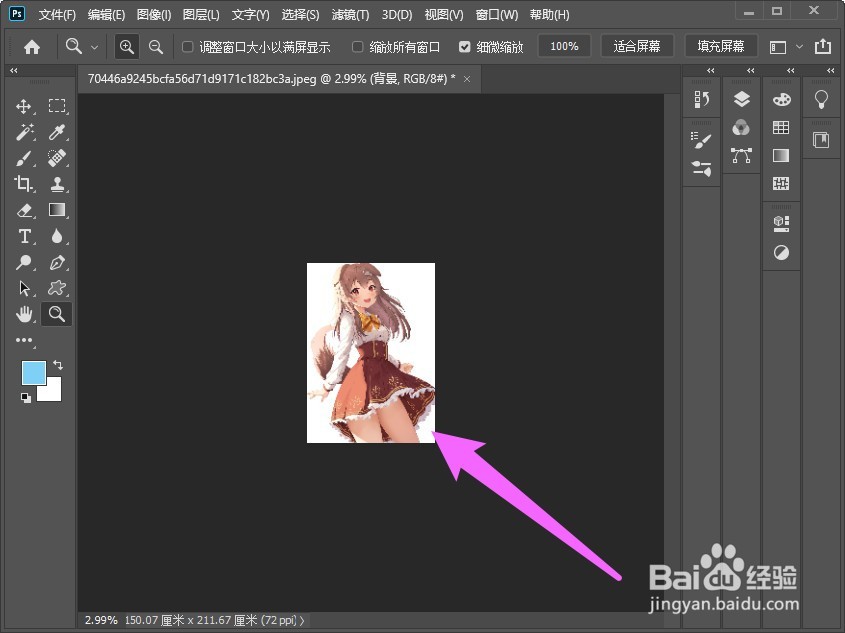The width and height of the screenshot is (845, 633).
Task: Open the Channels panel icon
Action: tap(741, 128)
